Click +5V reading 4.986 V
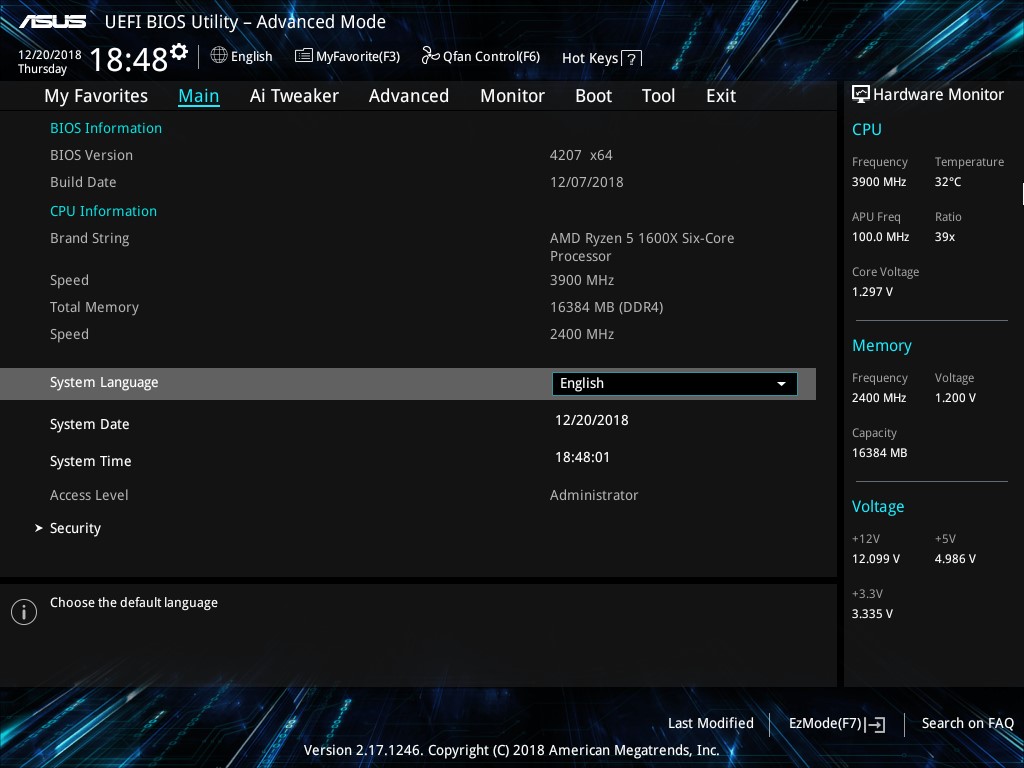Image resolution: width=1024 pixels, height=768 pixels. (955, 558)
